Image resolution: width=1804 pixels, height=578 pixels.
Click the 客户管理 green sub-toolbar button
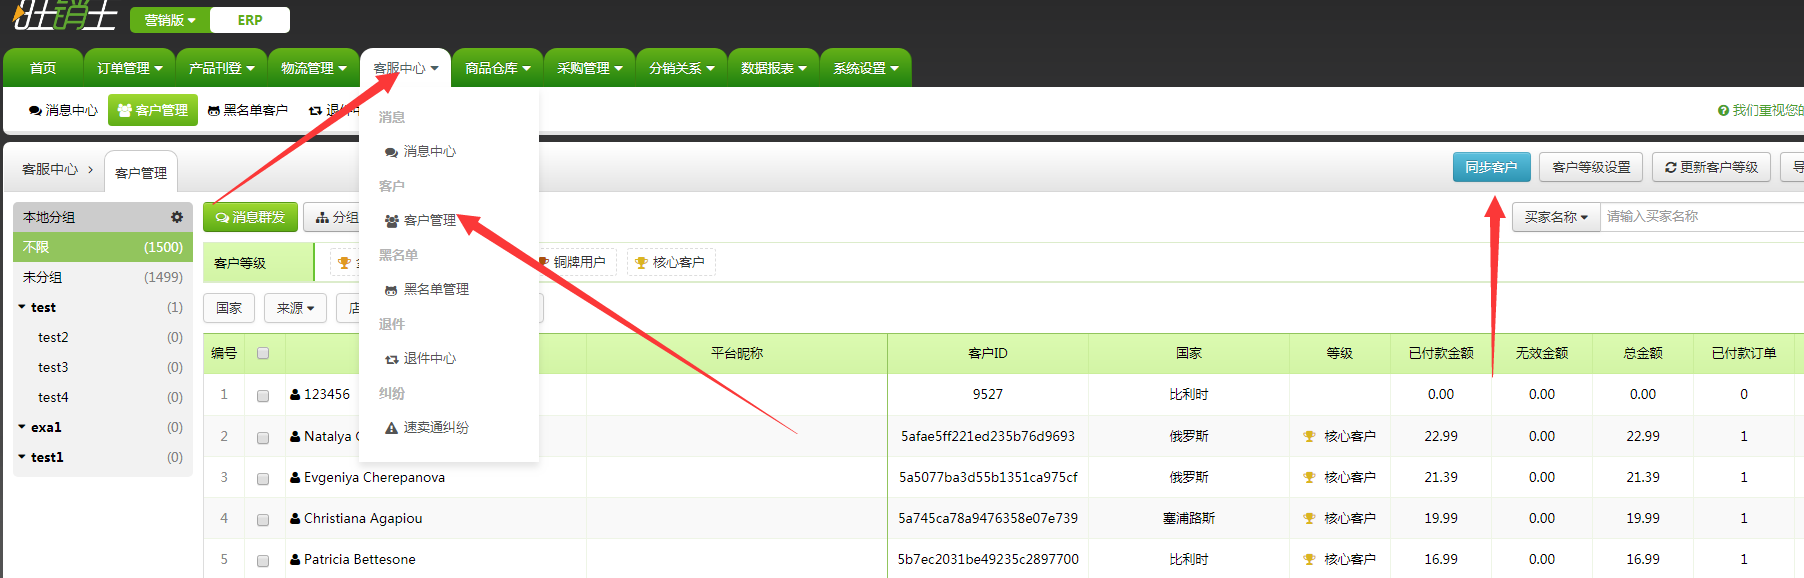coord(153,110)
